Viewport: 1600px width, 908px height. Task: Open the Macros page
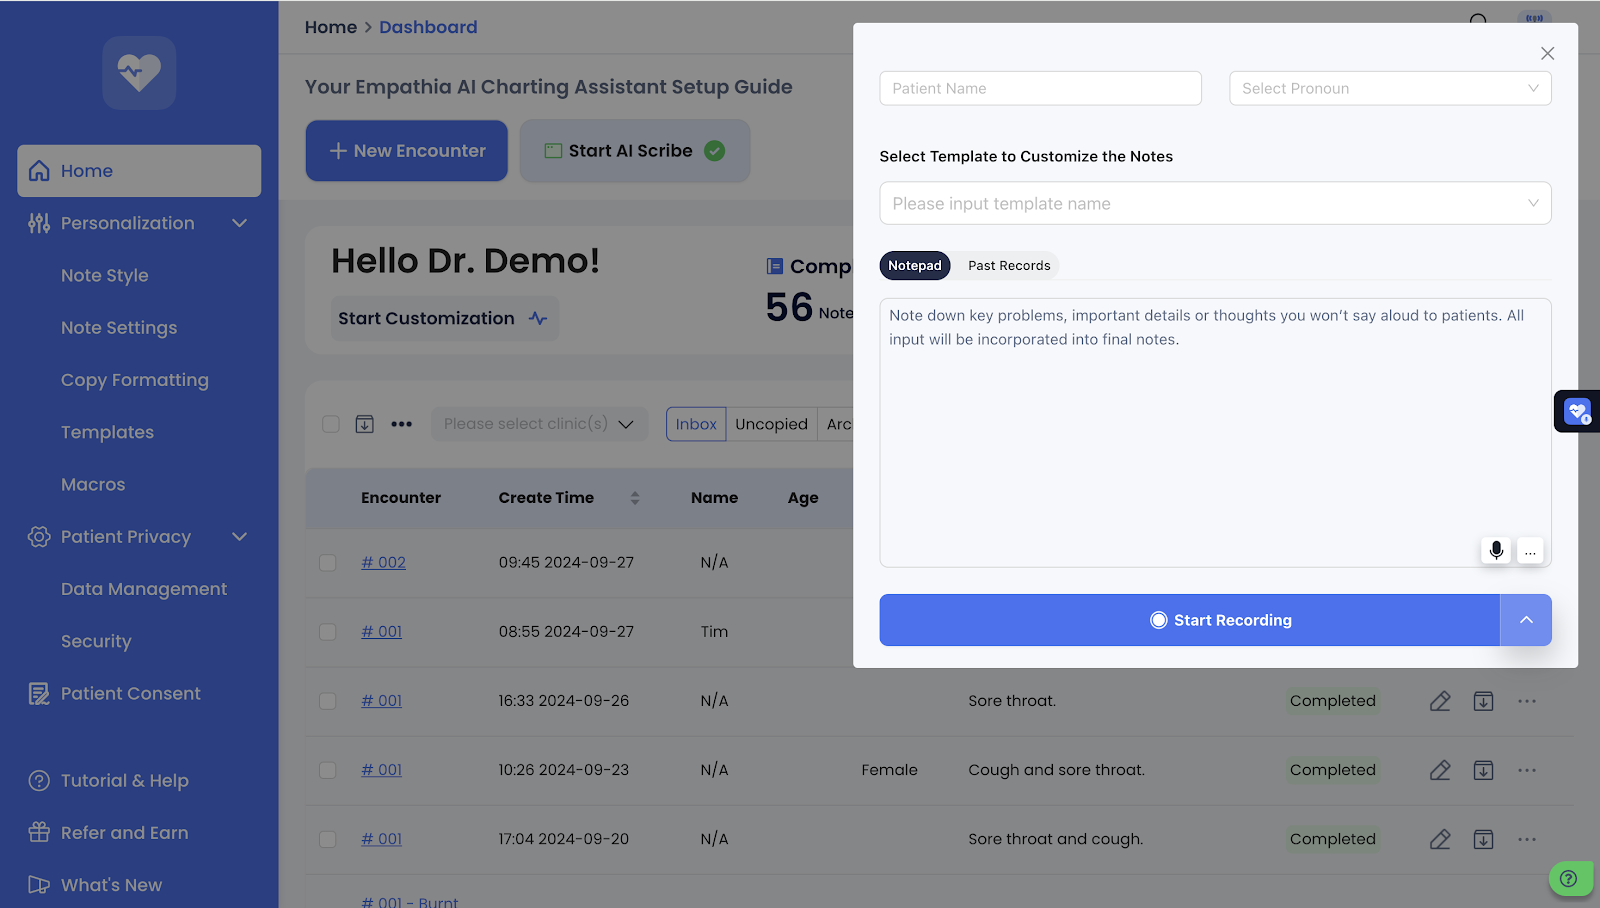point(93,484)
